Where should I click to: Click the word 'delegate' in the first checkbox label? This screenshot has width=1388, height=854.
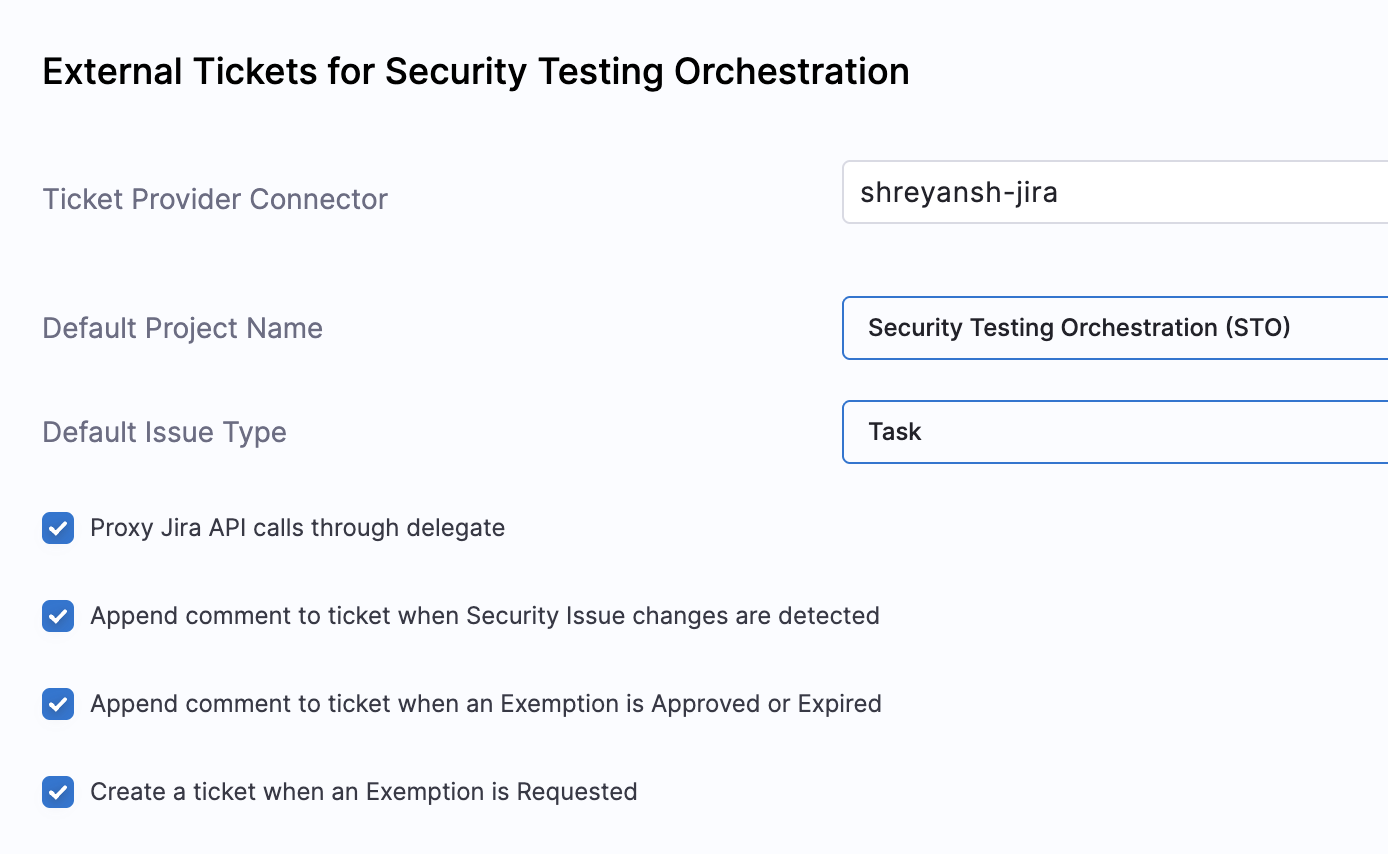click(x=461, y=528)
